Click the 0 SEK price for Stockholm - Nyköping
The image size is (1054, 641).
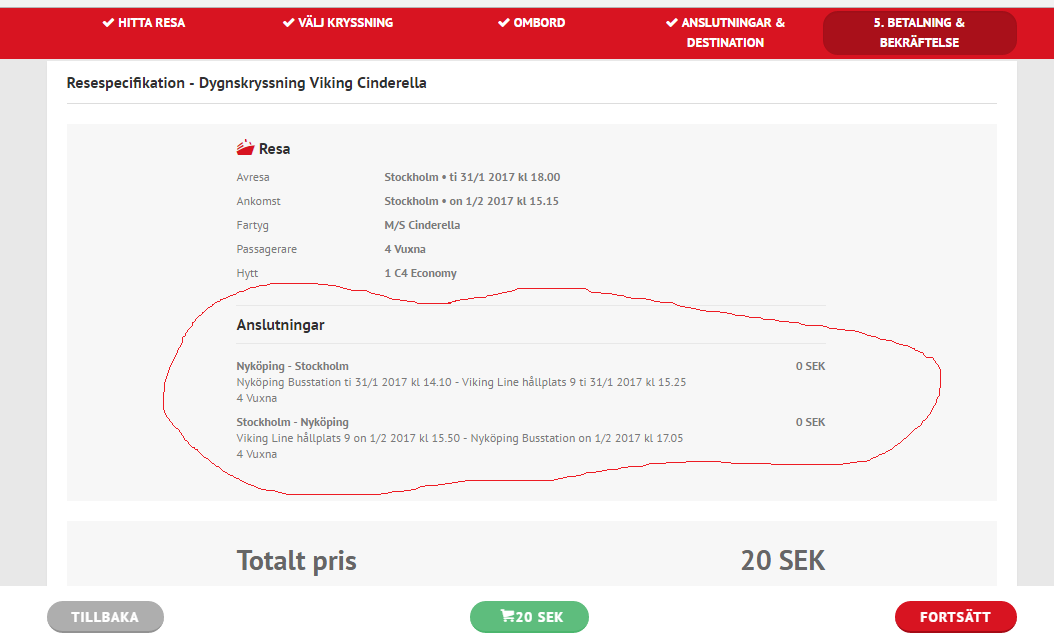(810, 422)
